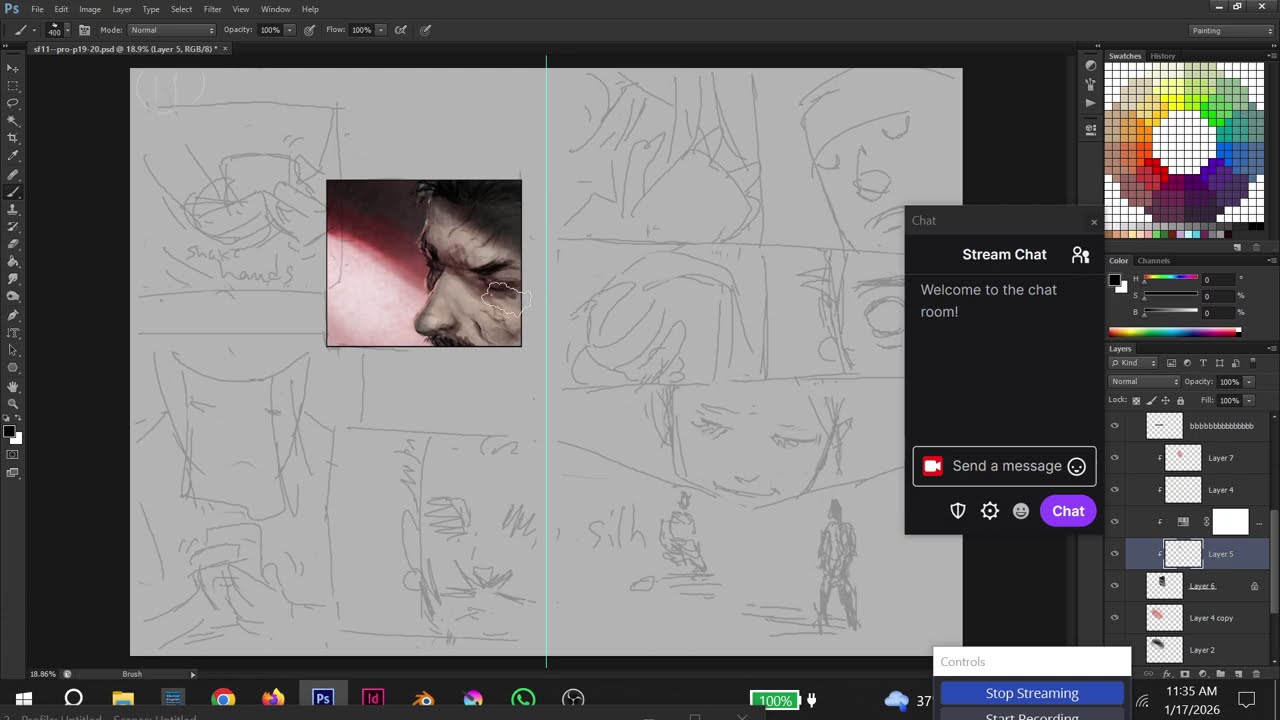Screen dimensions: 1280x720
Task: Click the foreground color swatch in Color panel
Action: click(x=1115, y=279)
